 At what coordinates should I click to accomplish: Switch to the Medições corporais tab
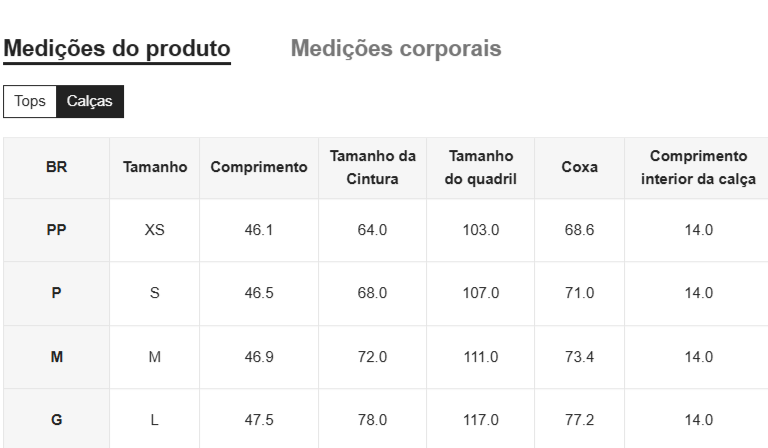396,49
